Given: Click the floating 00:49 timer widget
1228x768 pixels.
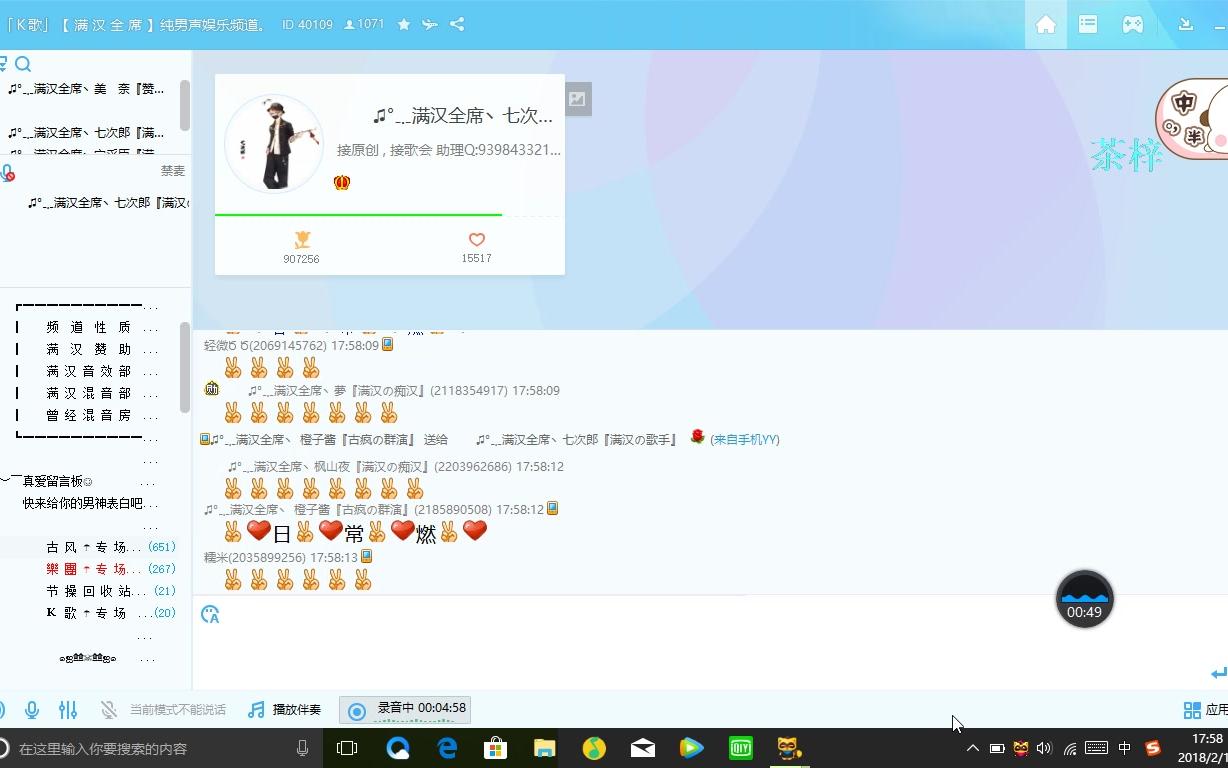Looking at the screenshot, I should [x=1084, y=600].
